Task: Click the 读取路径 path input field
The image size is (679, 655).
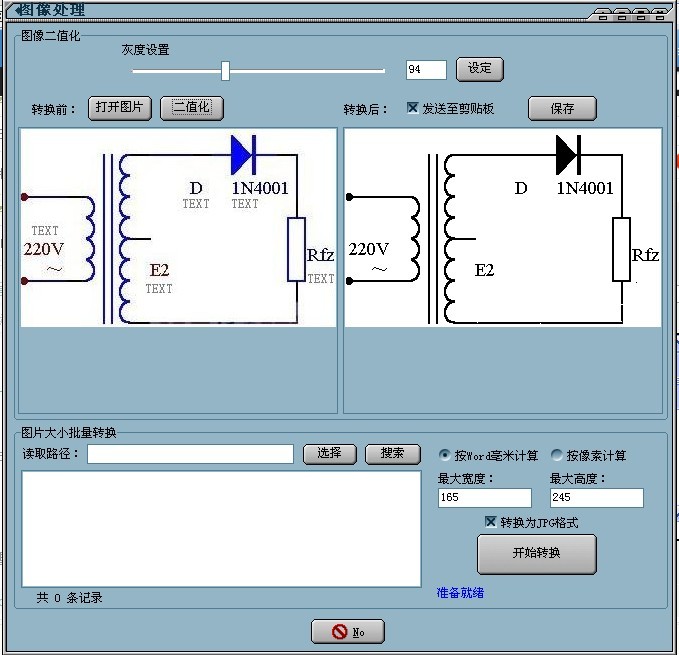Action: [x=190, y=455]
